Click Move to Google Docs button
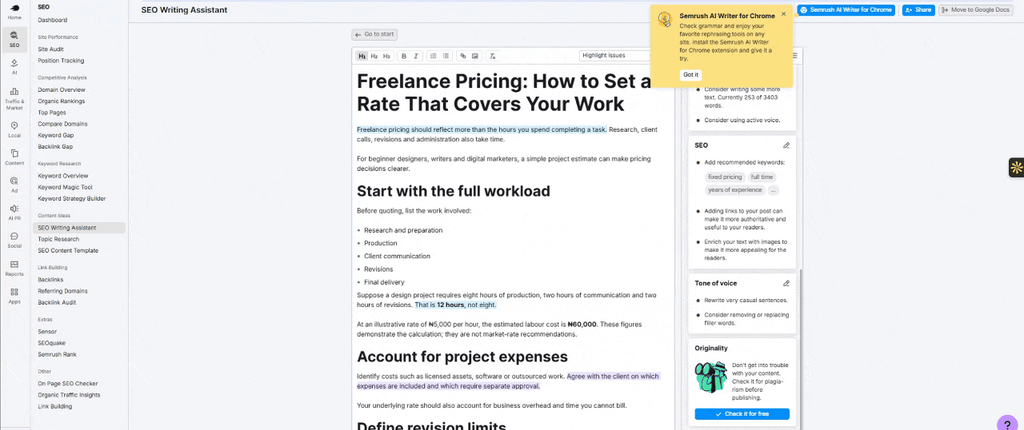This screenshot has width=1024, height=430. click(976, 10)
